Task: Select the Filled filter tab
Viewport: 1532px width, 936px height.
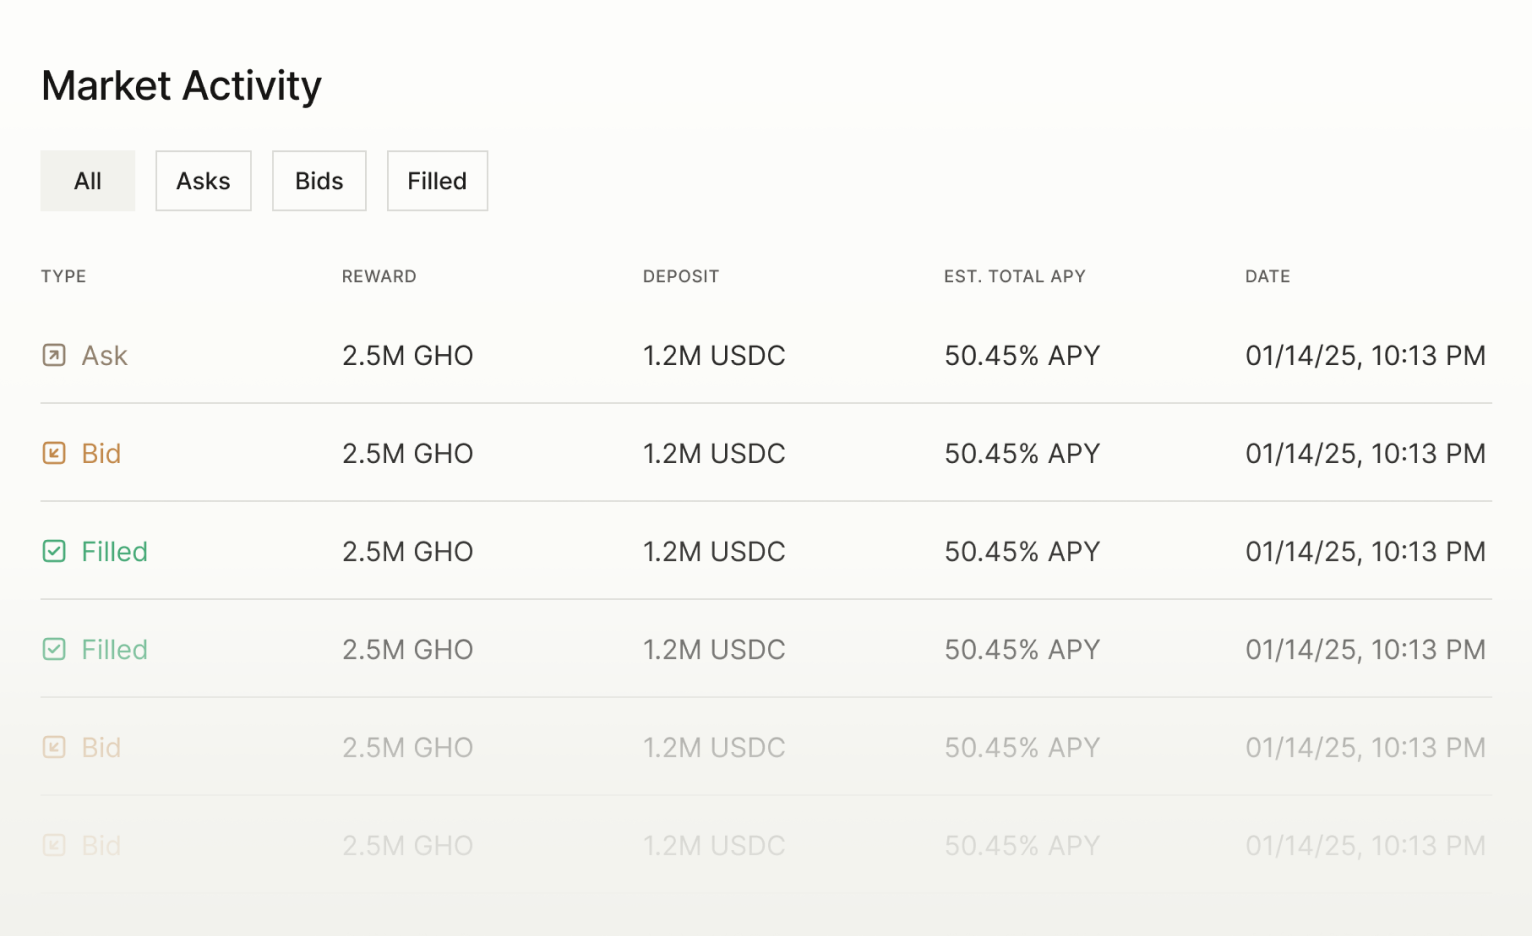Action: coord(437,181)
